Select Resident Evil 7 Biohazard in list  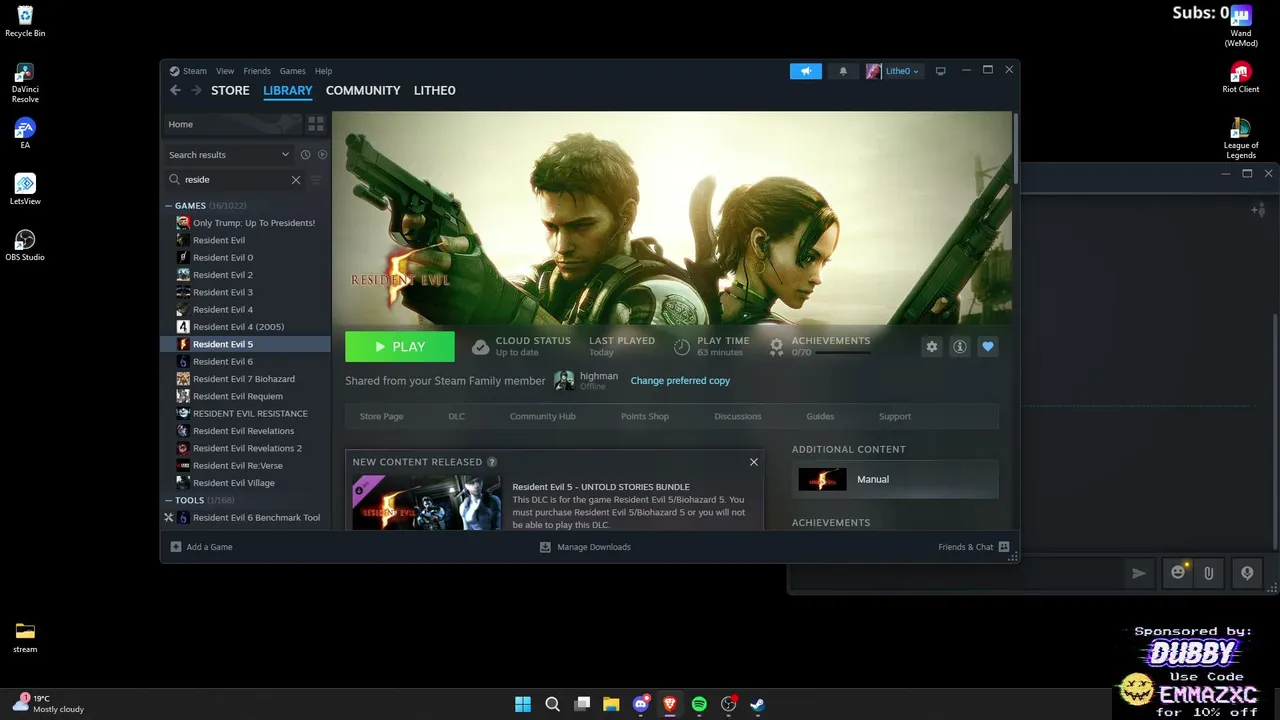[246, 379]
